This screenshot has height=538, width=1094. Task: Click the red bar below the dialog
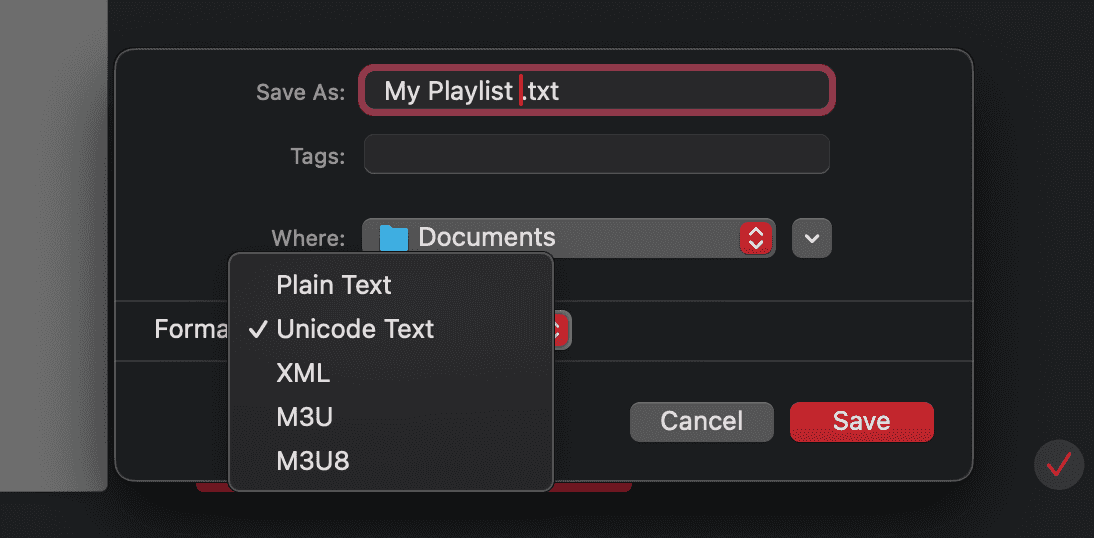[x=600, y=487]
